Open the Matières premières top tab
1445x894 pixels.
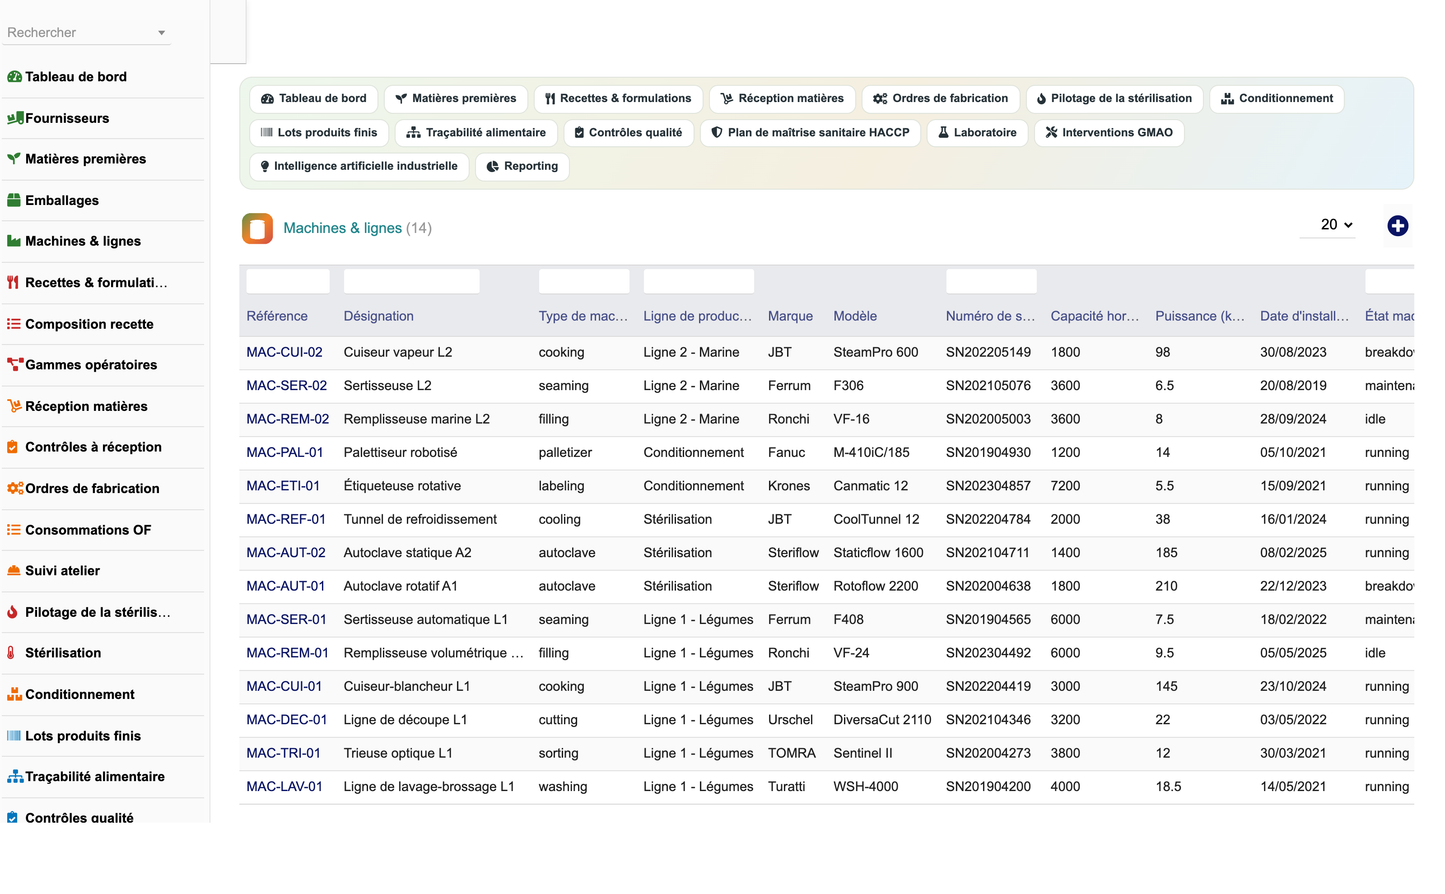[456, 99]
